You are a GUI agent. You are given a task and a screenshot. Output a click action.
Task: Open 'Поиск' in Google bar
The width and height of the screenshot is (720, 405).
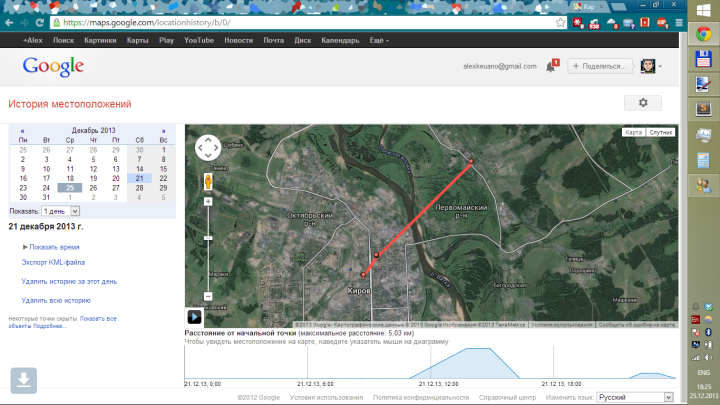[63, 40]
